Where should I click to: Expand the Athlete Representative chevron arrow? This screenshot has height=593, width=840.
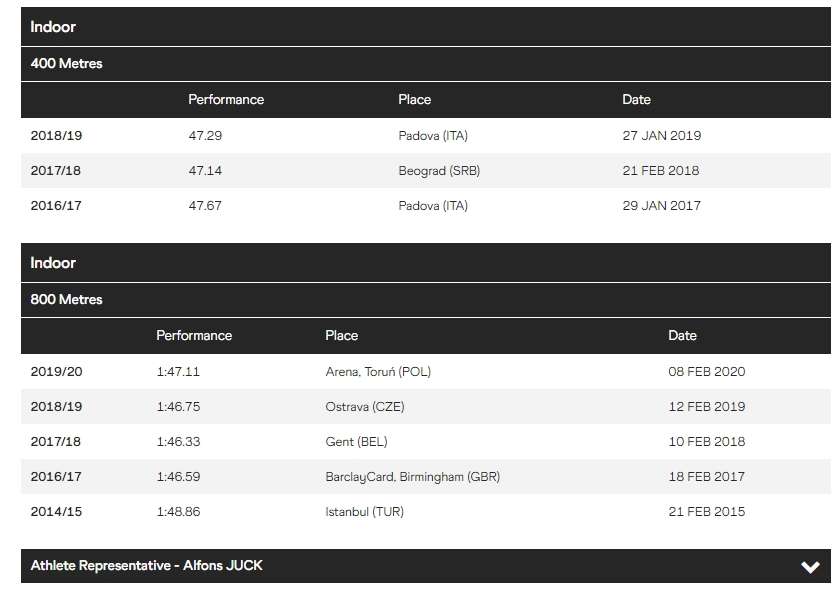coord(810,567)
